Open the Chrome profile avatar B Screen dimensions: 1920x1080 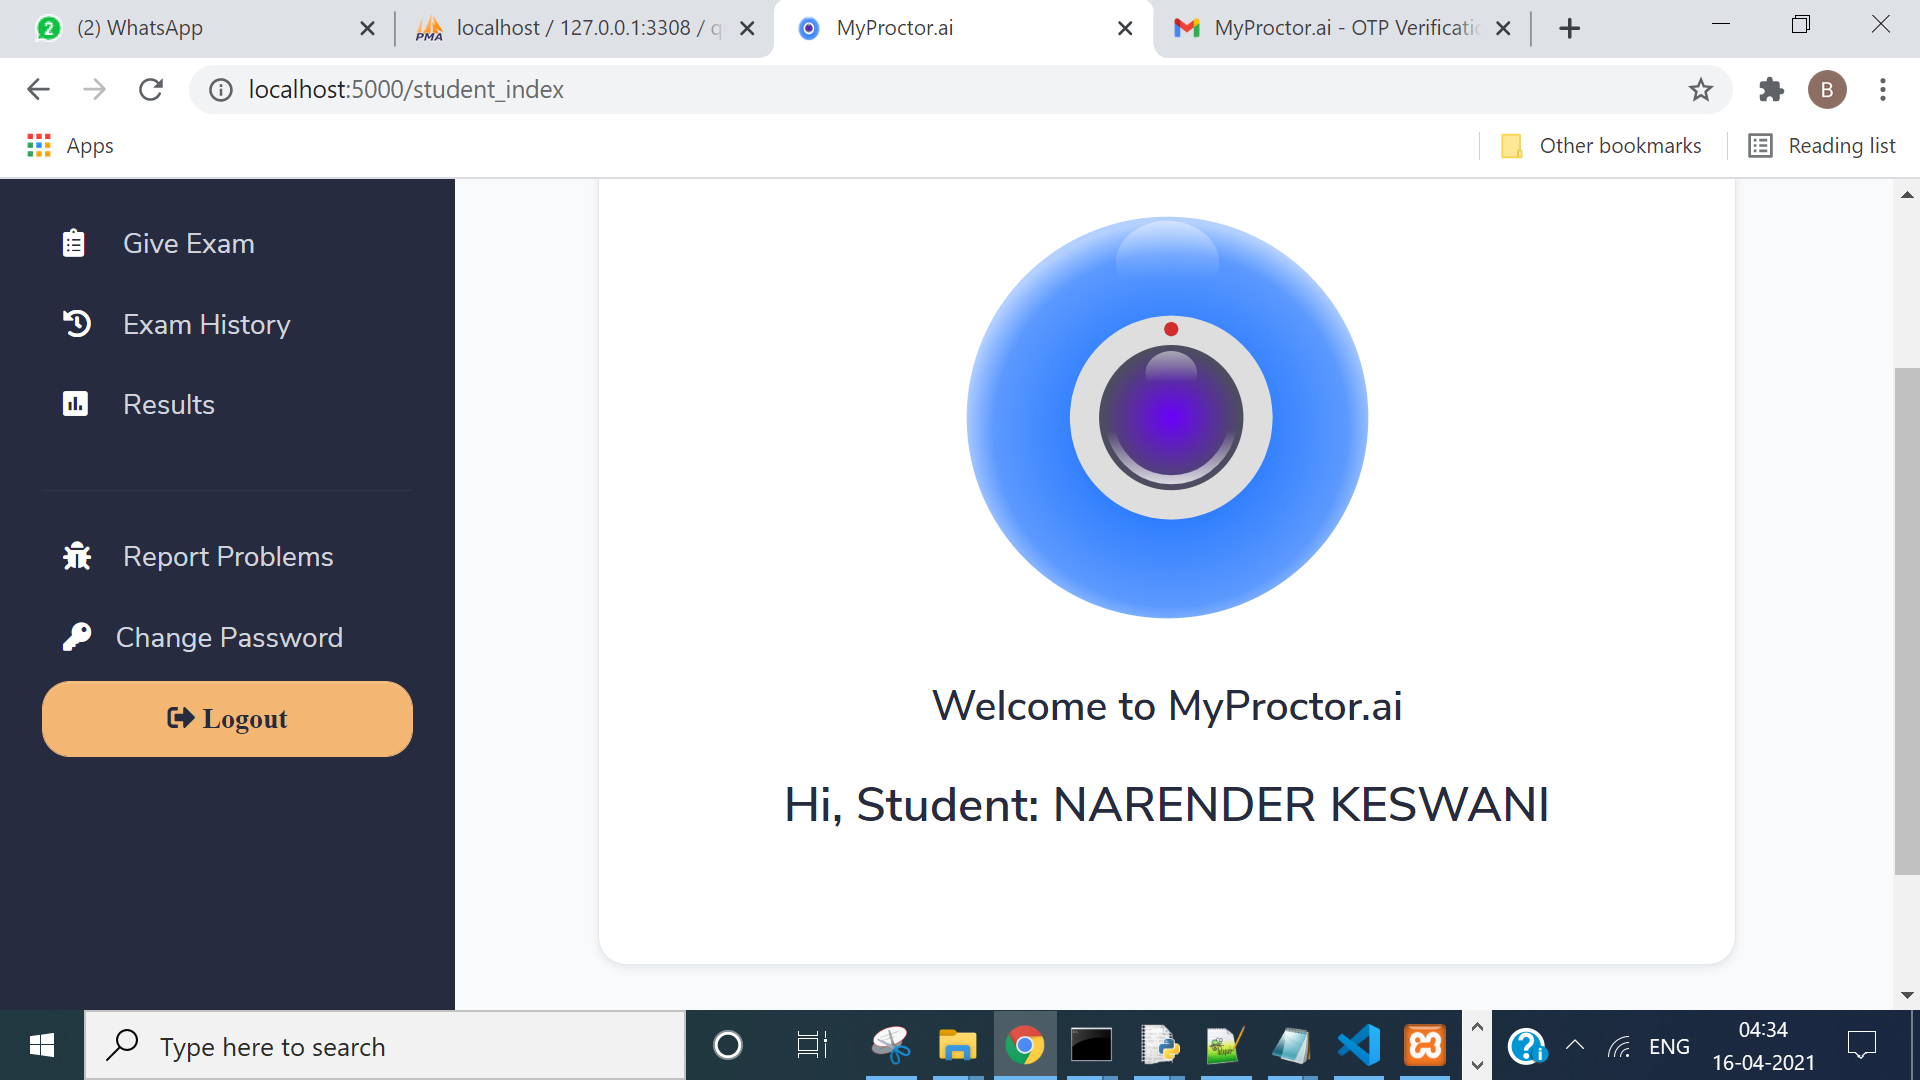(1827, 90)
